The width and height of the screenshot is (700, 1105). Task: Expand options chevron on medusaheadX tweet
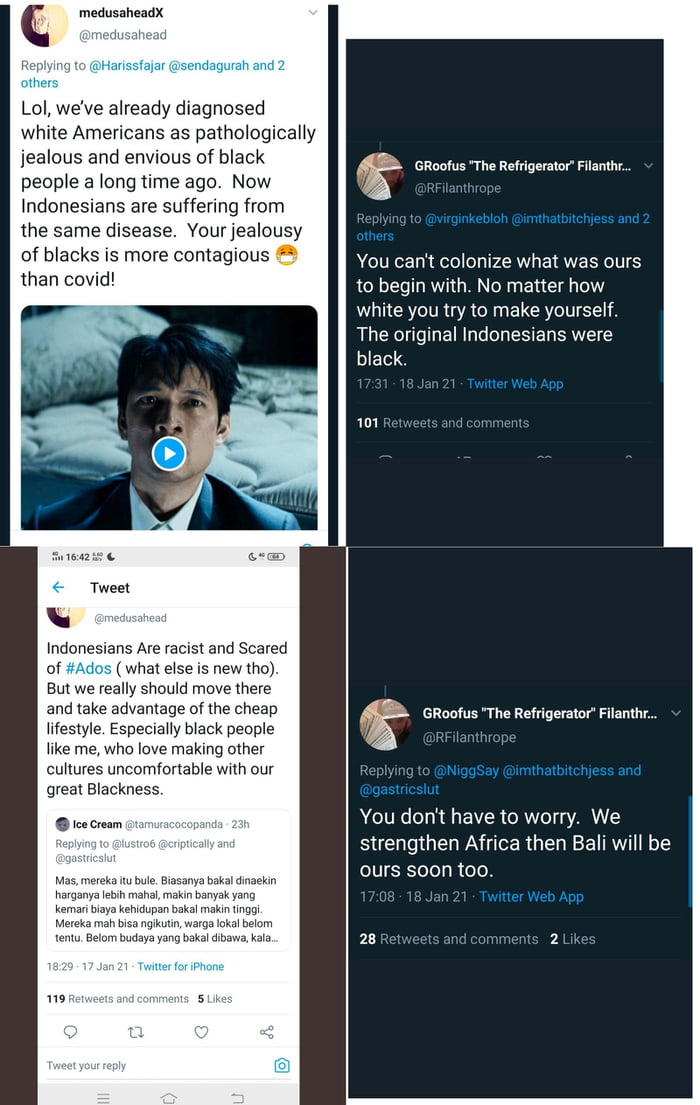point(313,13)
